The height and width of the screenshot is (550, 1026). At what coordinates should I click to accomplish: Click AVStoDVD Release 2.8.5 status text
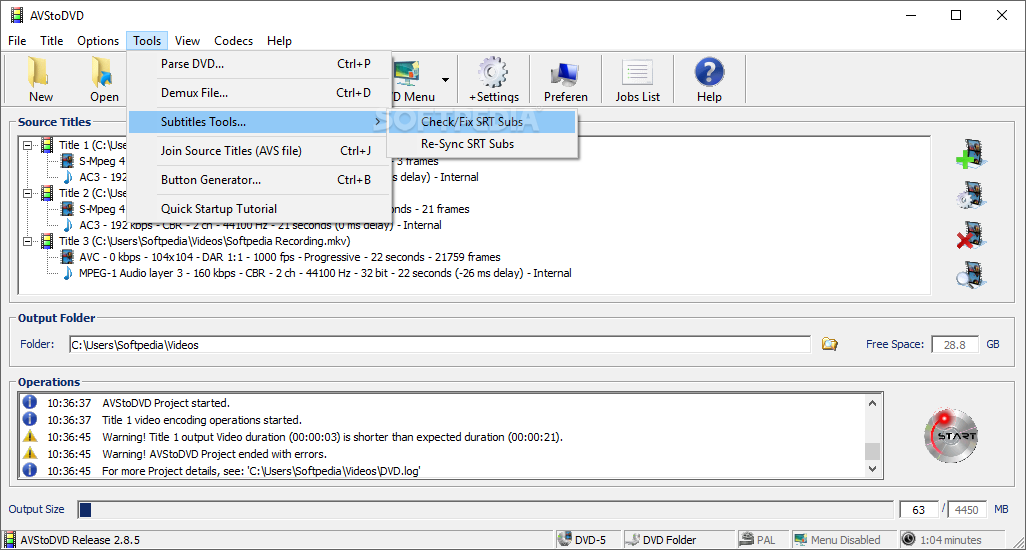pos(80,540)
